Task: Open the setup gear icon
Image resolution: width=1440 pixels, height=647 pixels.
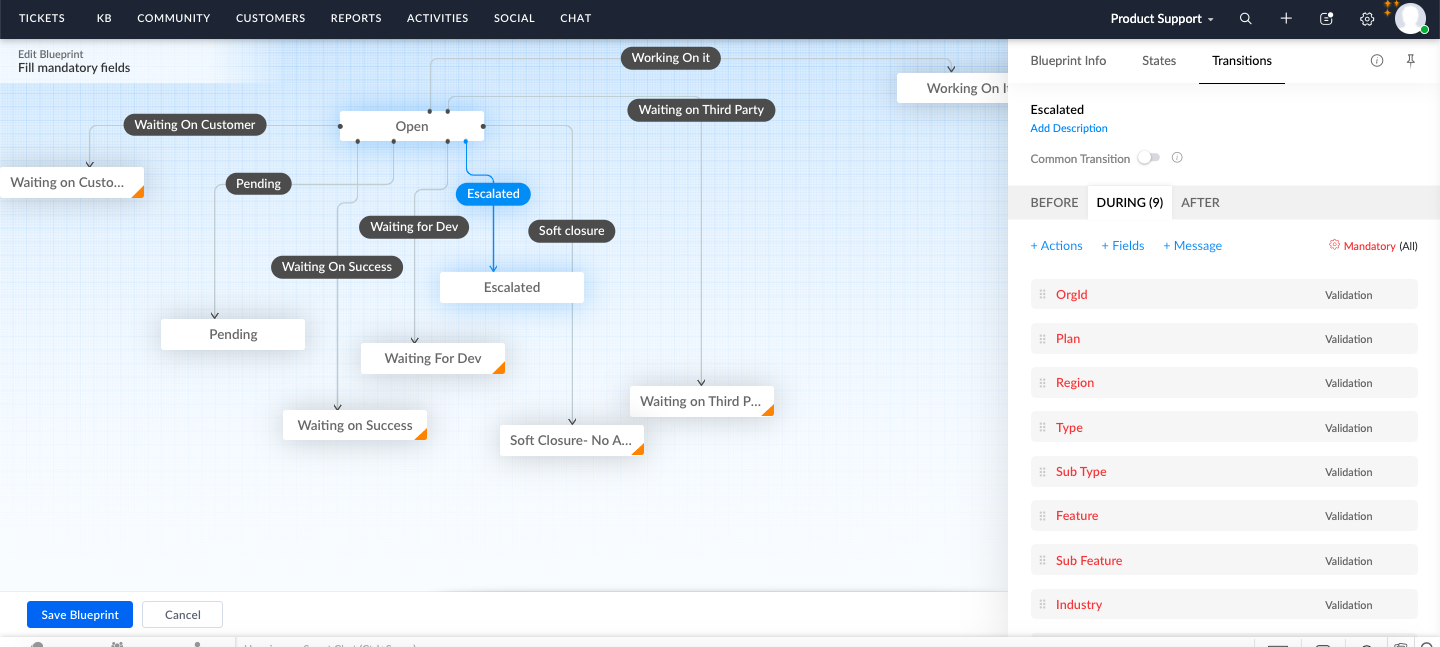Action: click(x=1367, y=18)
